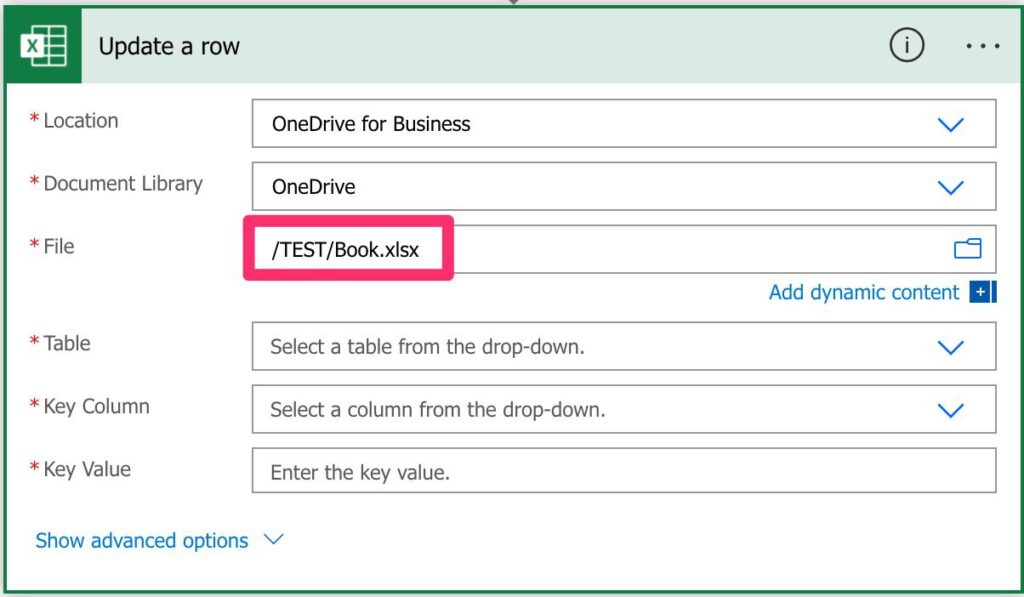This screenshot has height=597, width=1024.
Task: Click the Key Column field label
Action: pos(99,407)
